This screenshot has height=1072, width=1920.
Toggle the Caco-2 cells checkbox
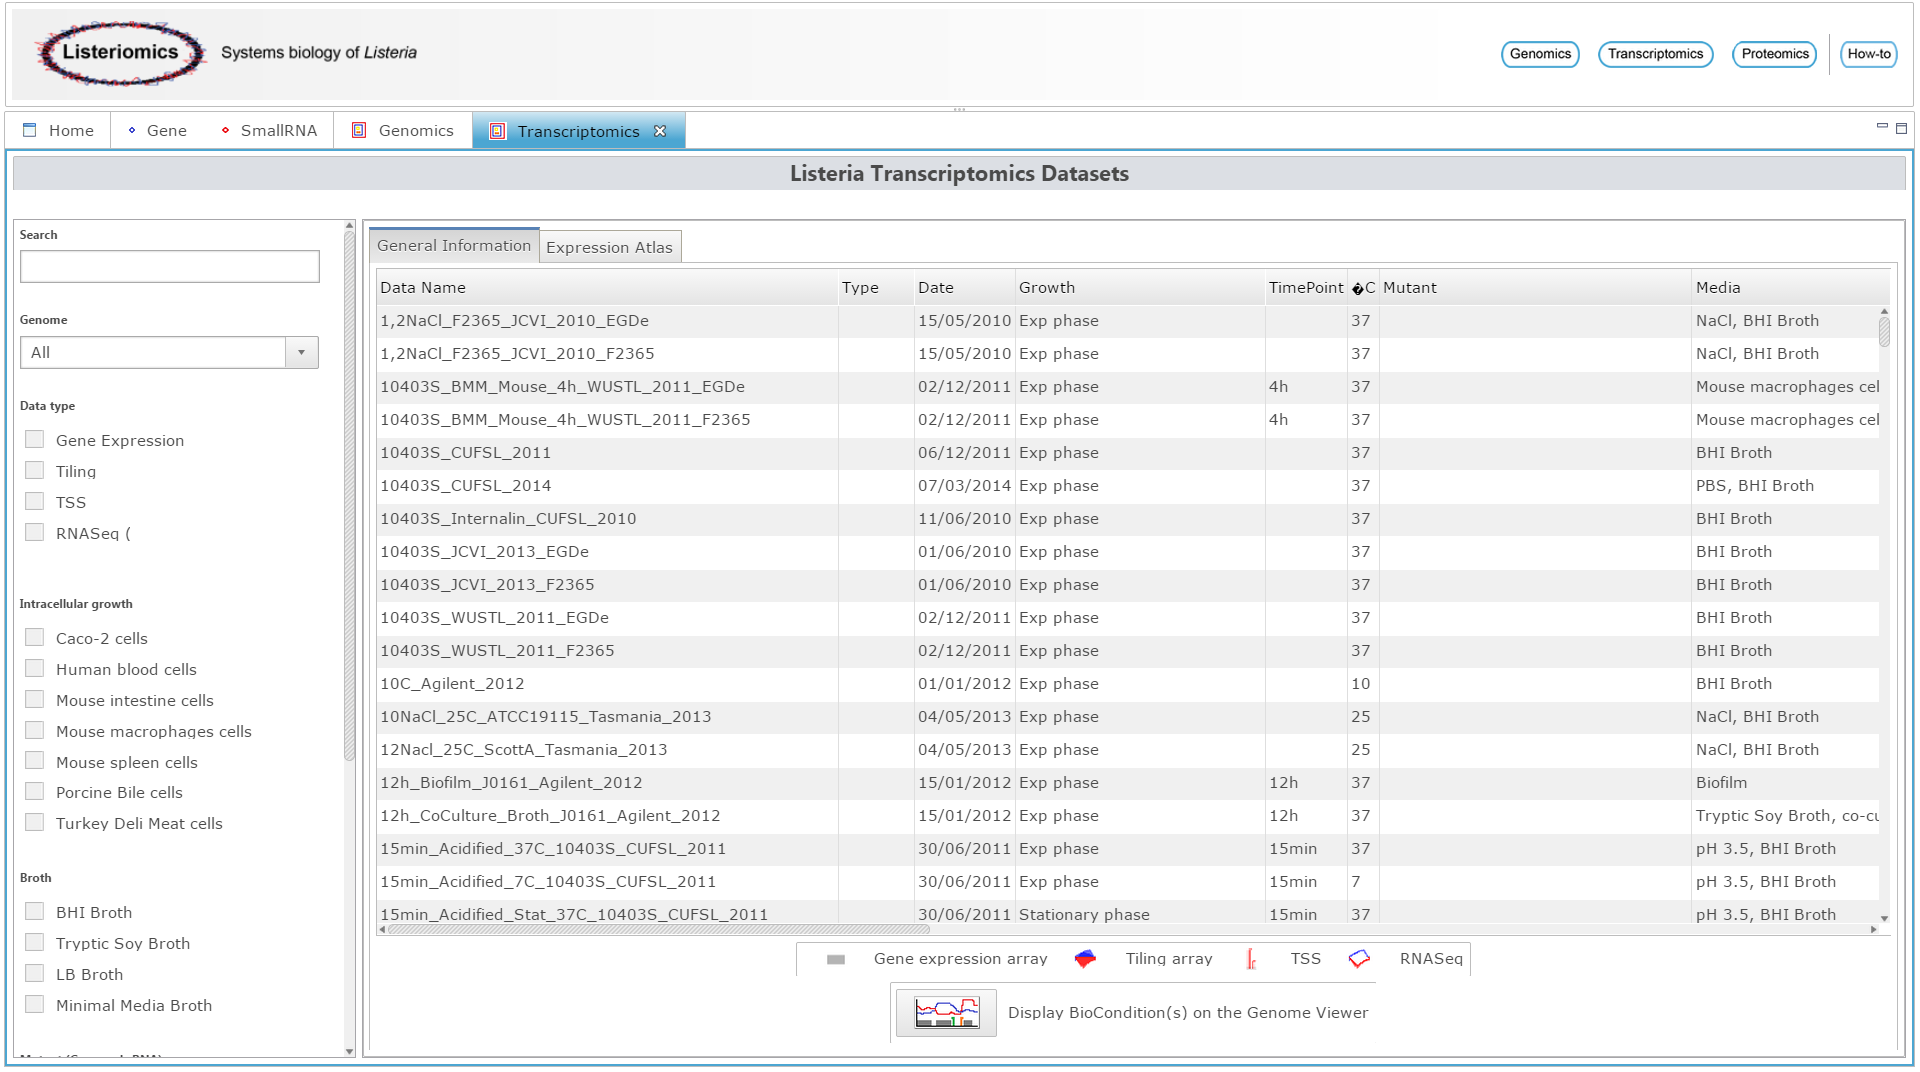pyautogui.click(x=35, y=638)
